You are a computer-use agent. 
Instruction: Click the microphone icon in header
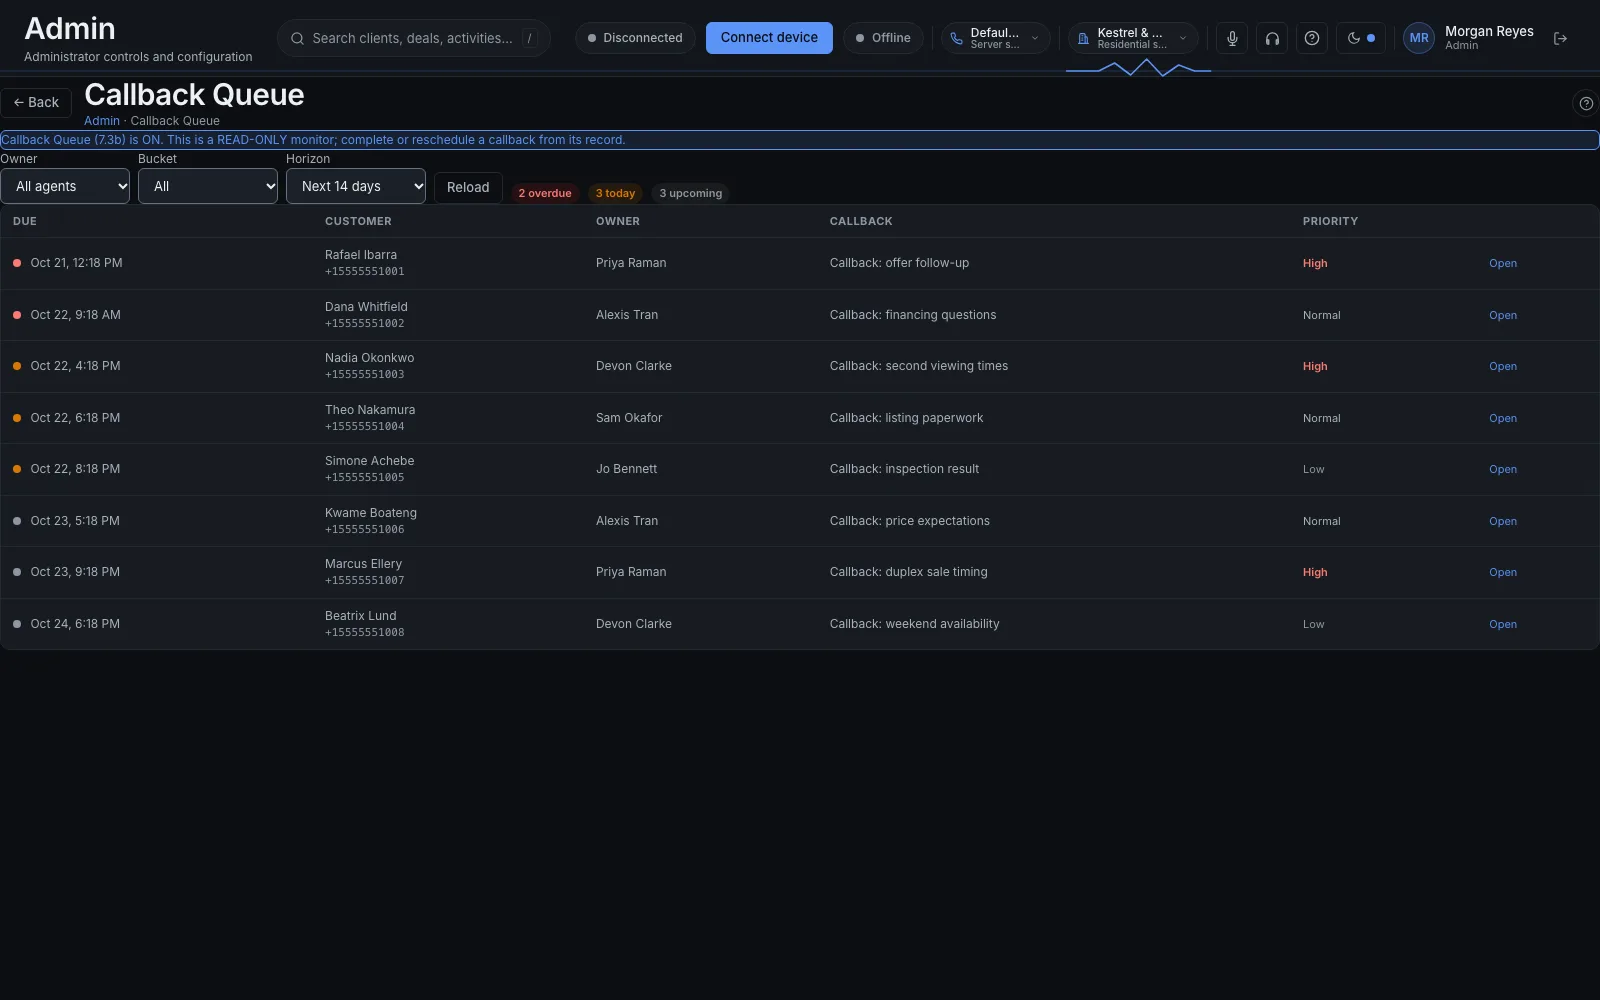1232,38
